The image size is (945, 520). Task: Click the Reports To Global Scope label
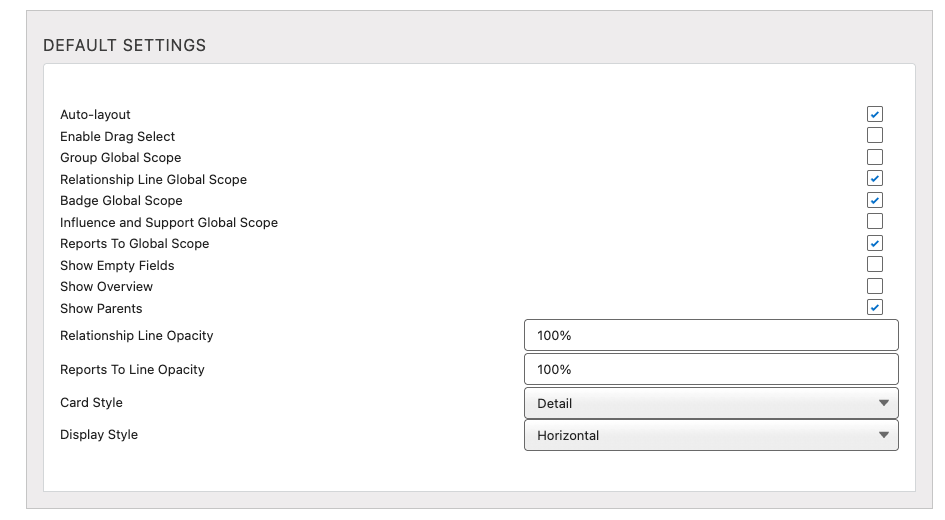click(134, 243)
